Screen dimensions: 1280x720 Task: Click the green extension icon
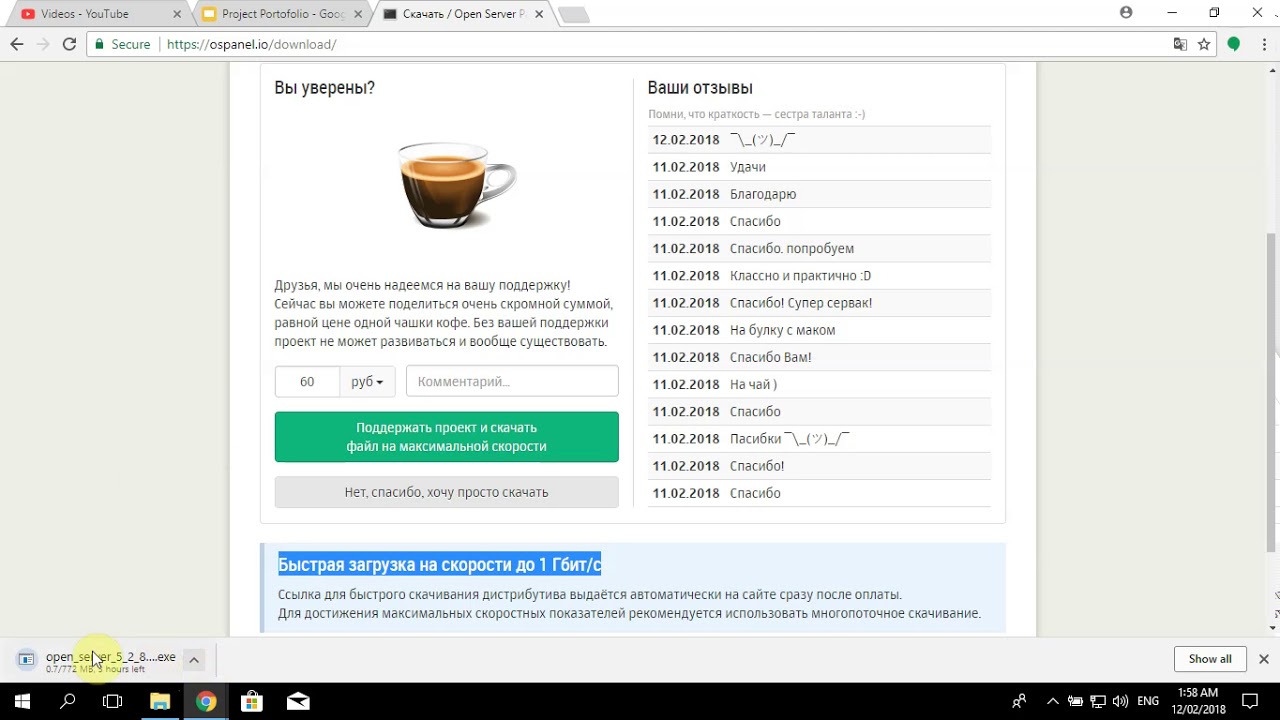1233,44
